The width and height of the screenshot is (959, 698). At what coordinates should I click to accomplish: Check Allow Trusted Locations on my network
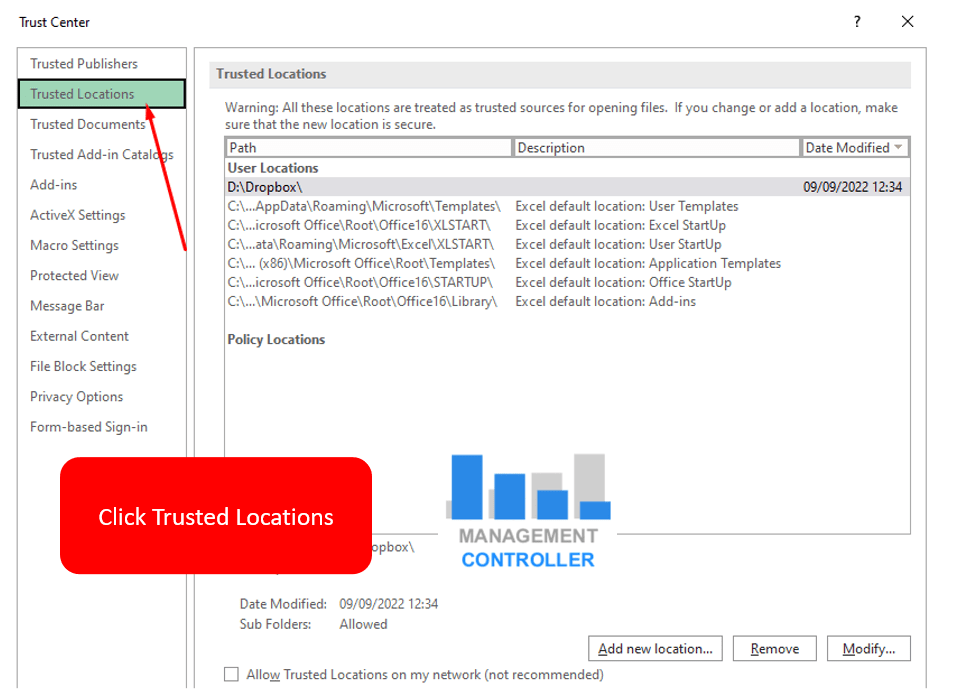pyautogui.click(x=231, y=674)
